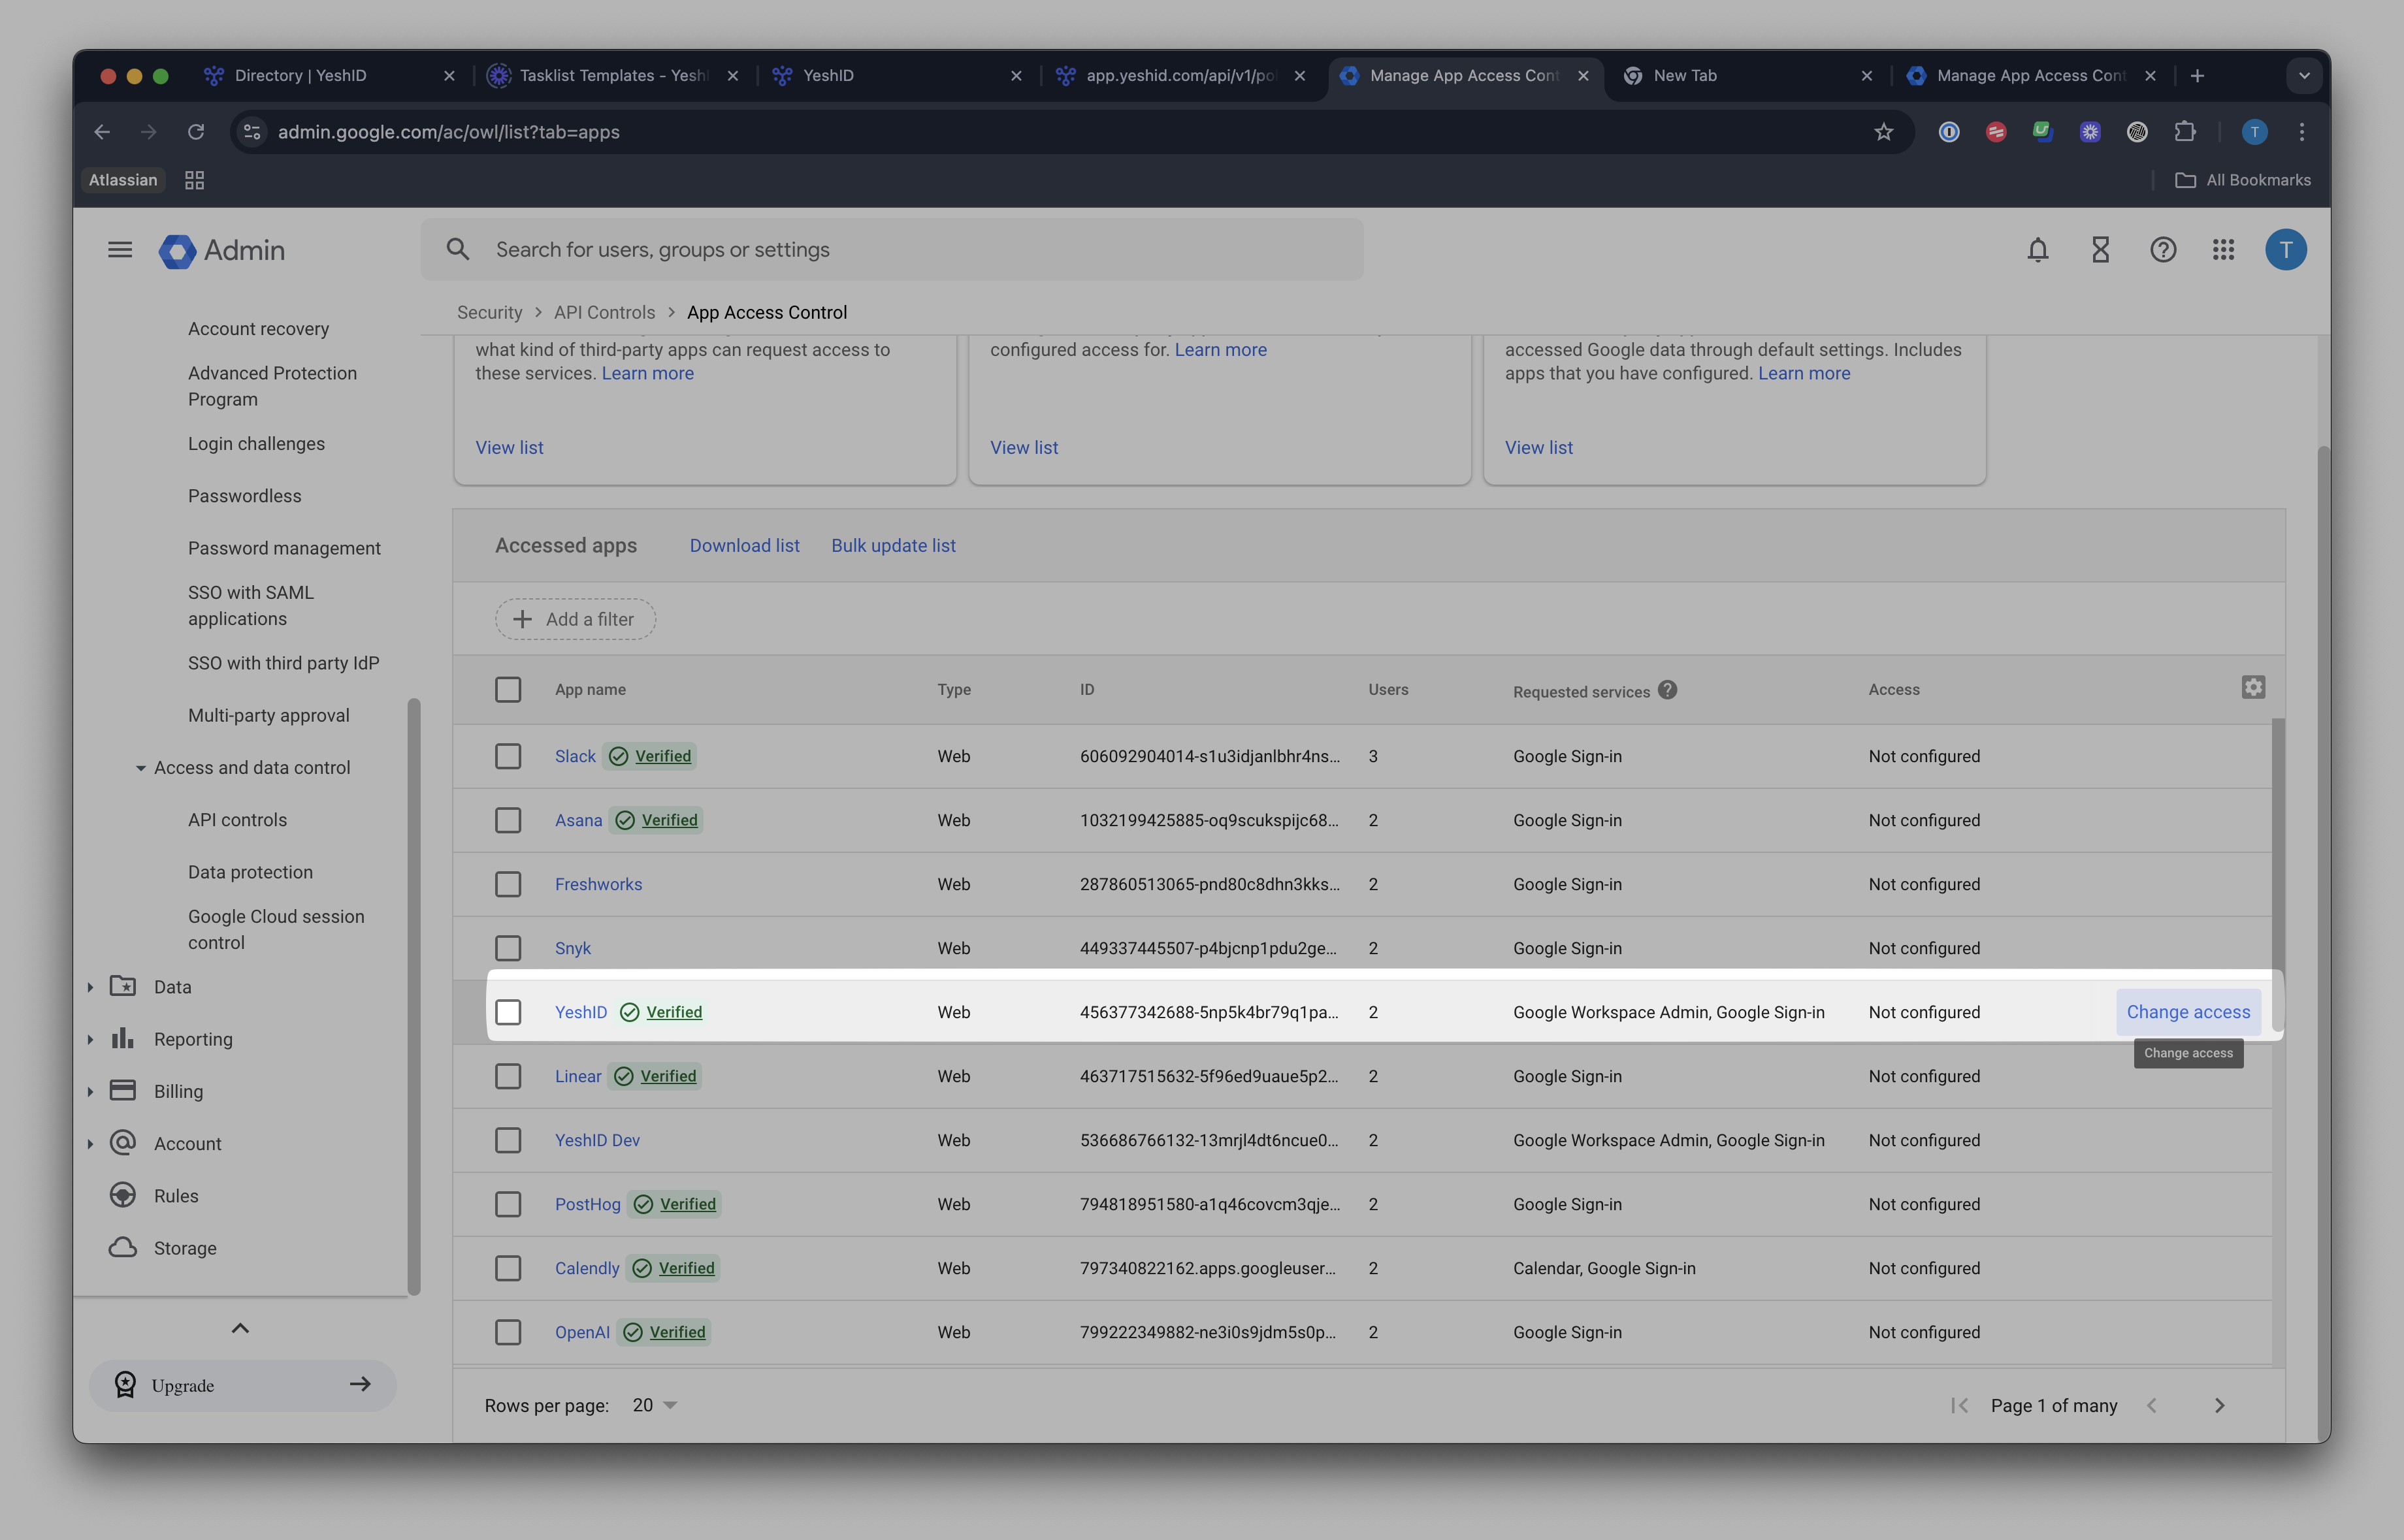Collapse Access and data control section
This screenshot has height=1540, width=2404.
click(141, 768)
